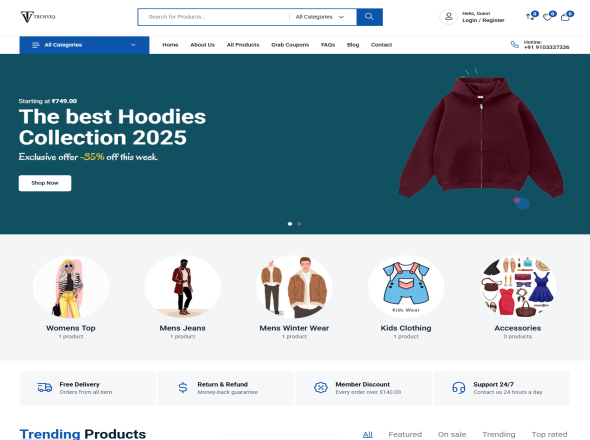Click the Free Delivery heading text
This screenshot has width=590, height=440.
[x=79, y=384]
